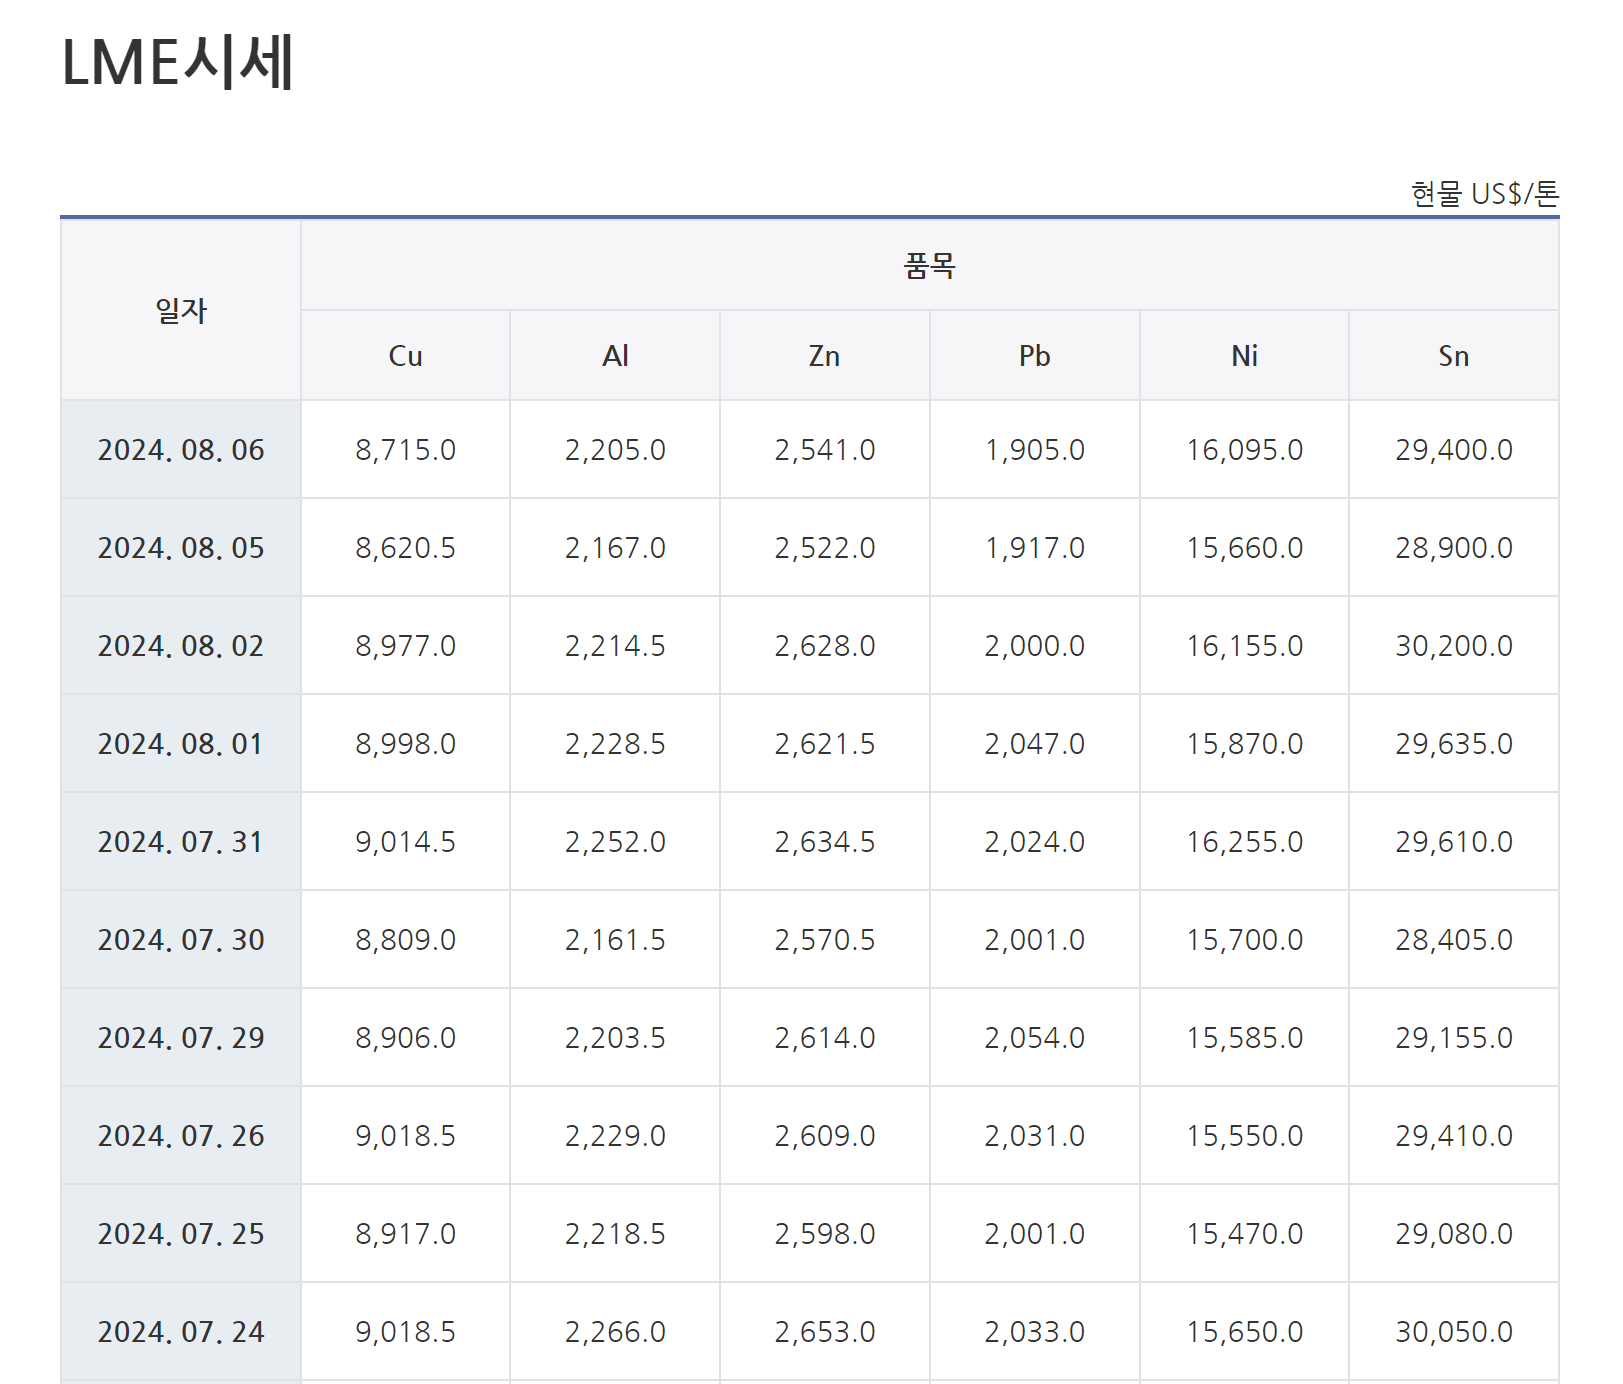Click the 품목 group header

point(929,266)
